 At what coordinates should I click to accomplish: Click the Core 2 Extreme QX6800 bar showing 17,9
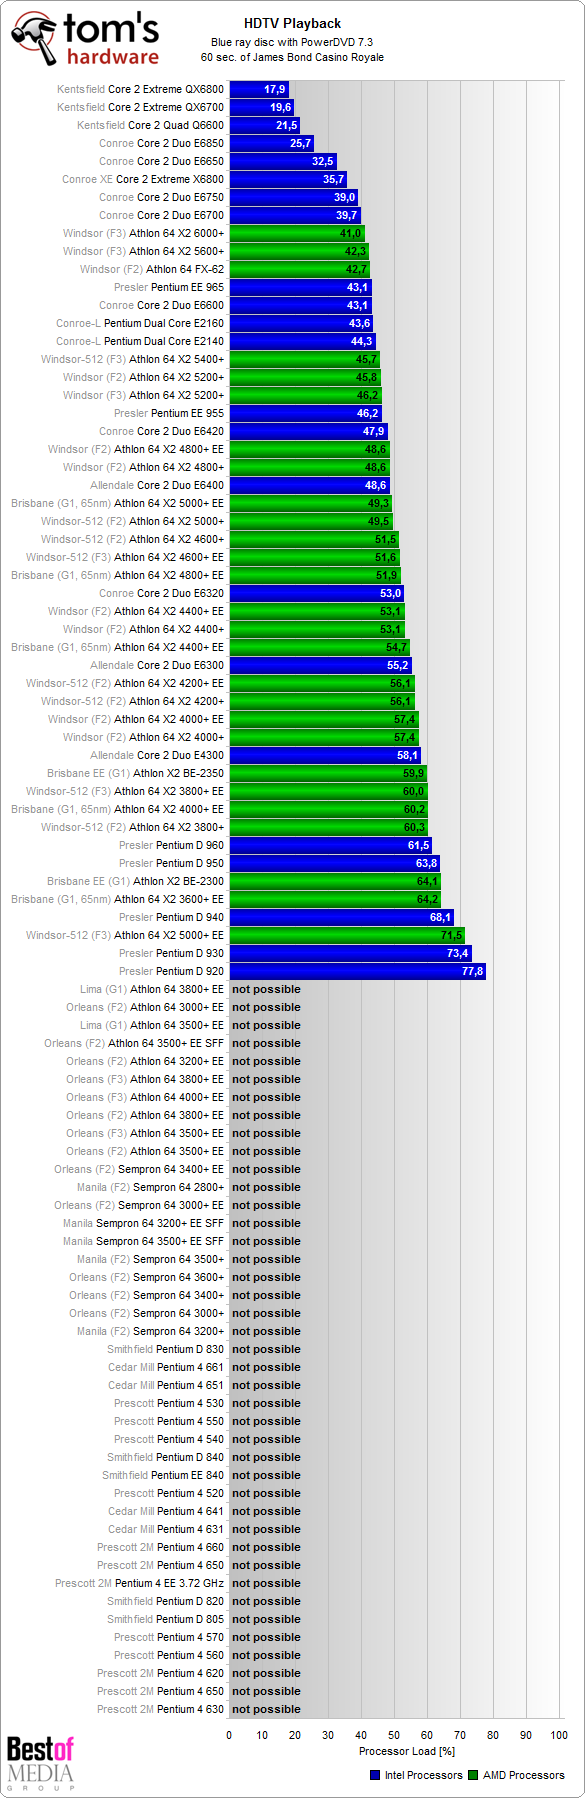pyautogui.click(x=259, y=89)
